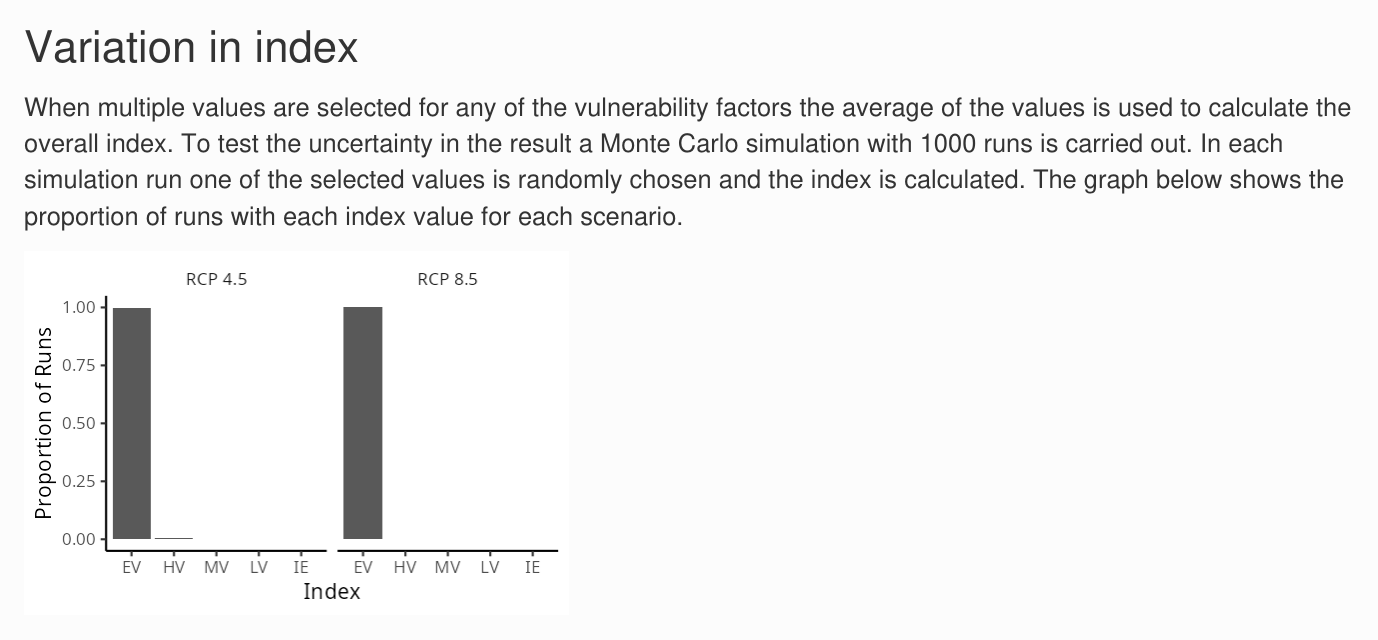This screenshot has width=1378, height=640.
Task: Click the EV bar in RCP 8.5 panel
Action: click(x=363, y=423)
